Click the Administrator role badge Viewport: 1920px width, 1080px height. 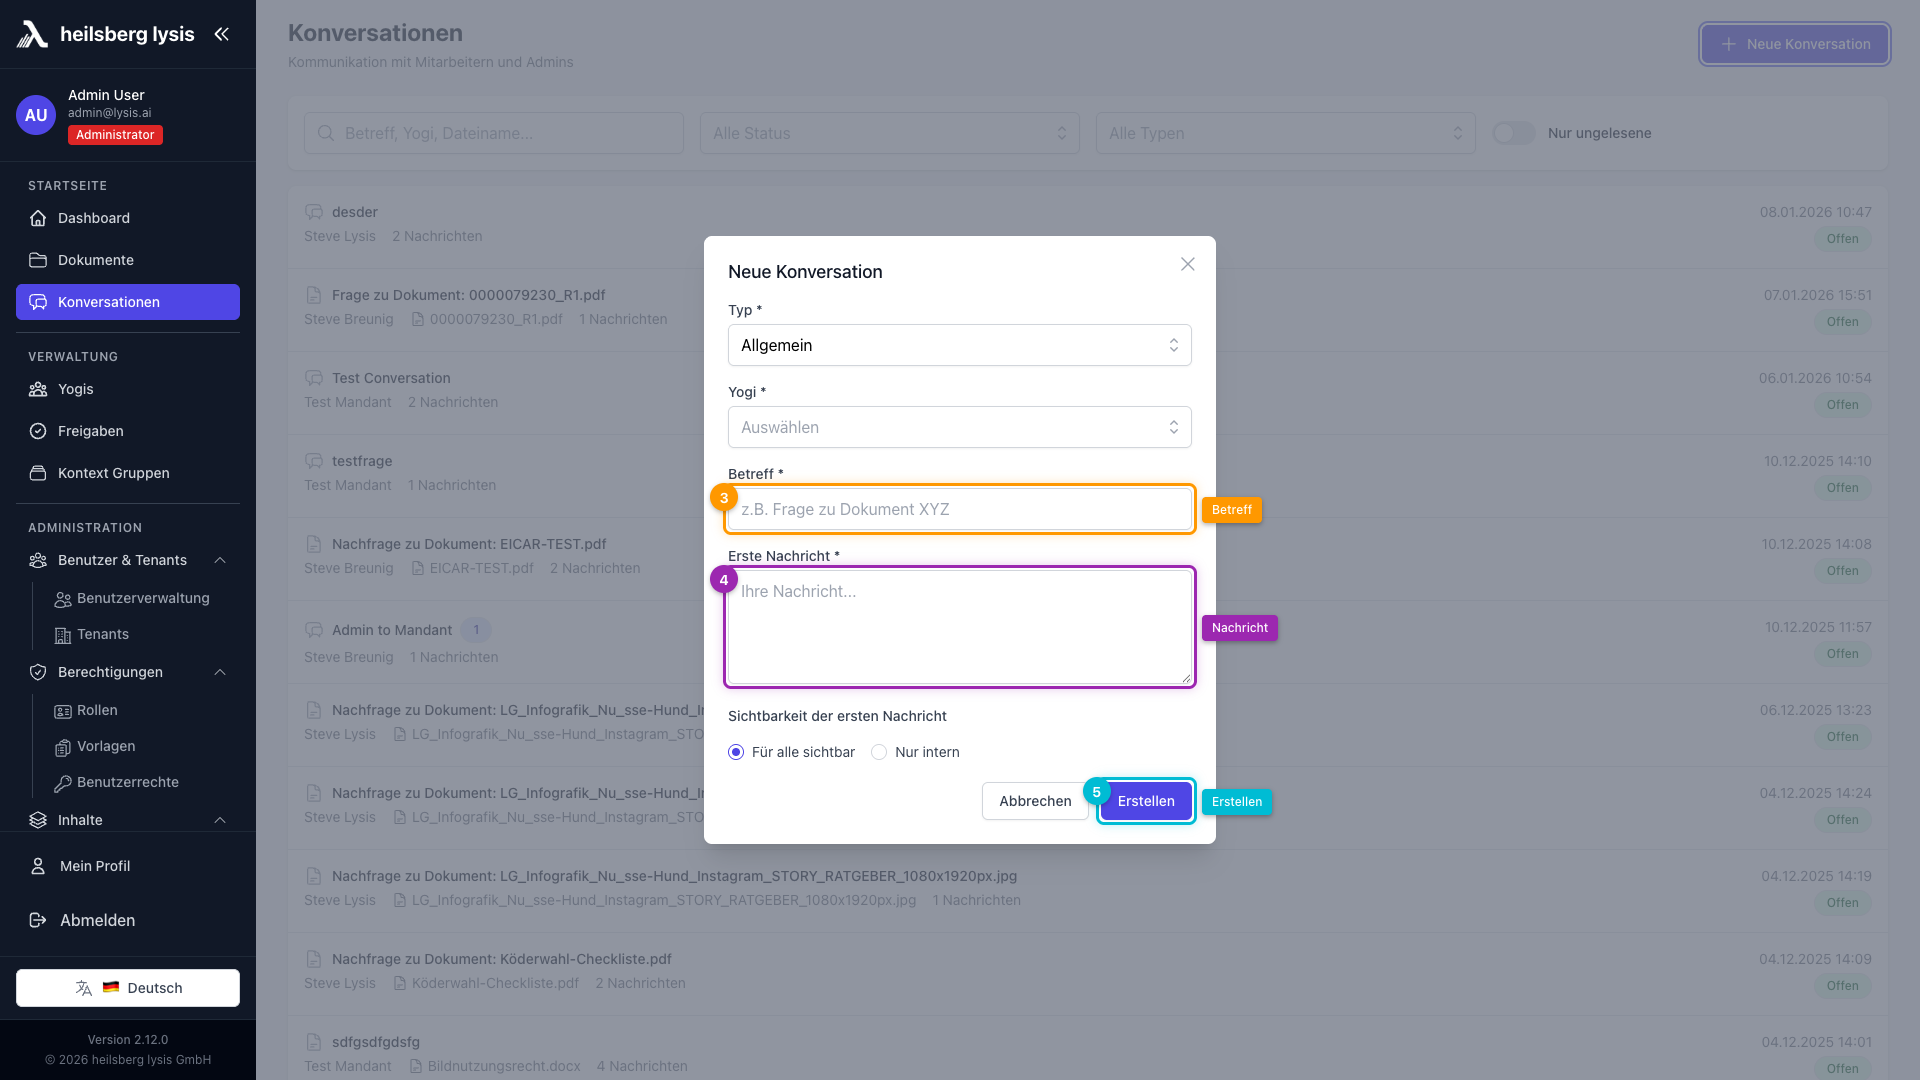(x=115, y=135)
